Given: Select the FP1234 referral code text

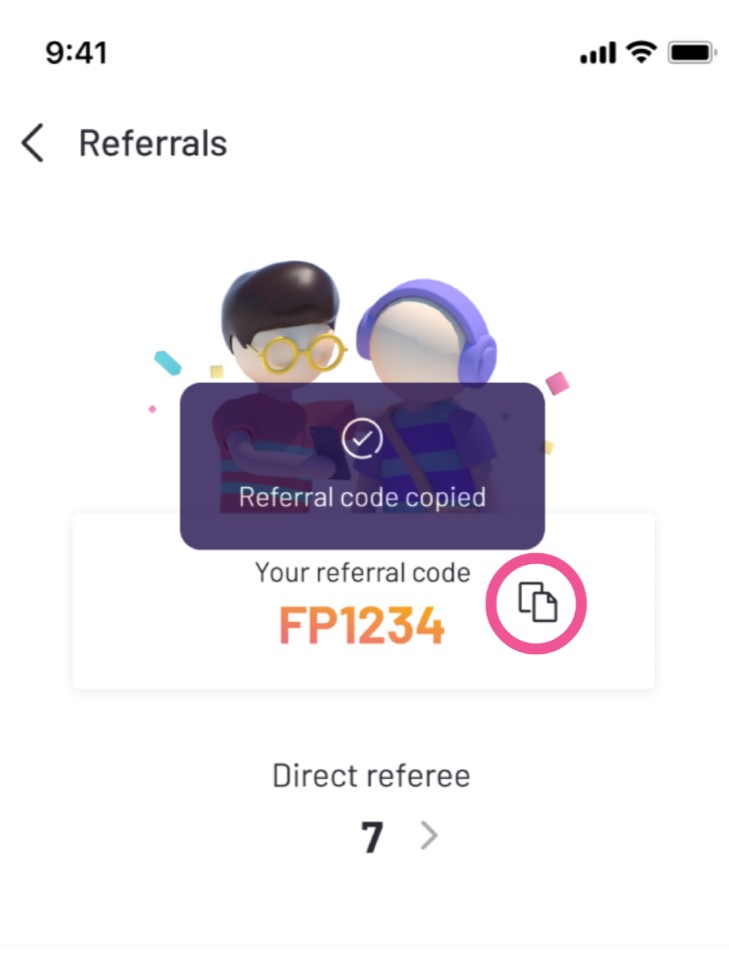Looking at the screenshot, I should [362, 625].
